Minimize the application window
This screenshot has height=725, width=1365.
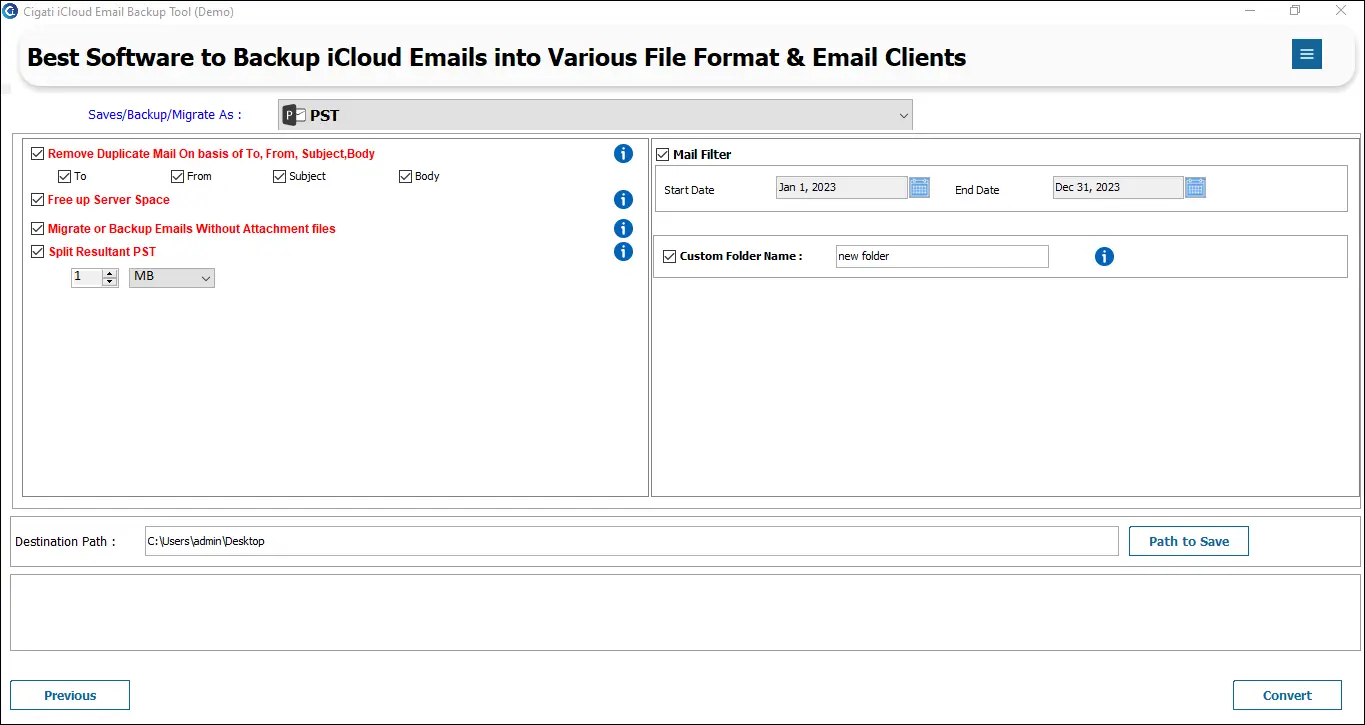point(1251,11)
